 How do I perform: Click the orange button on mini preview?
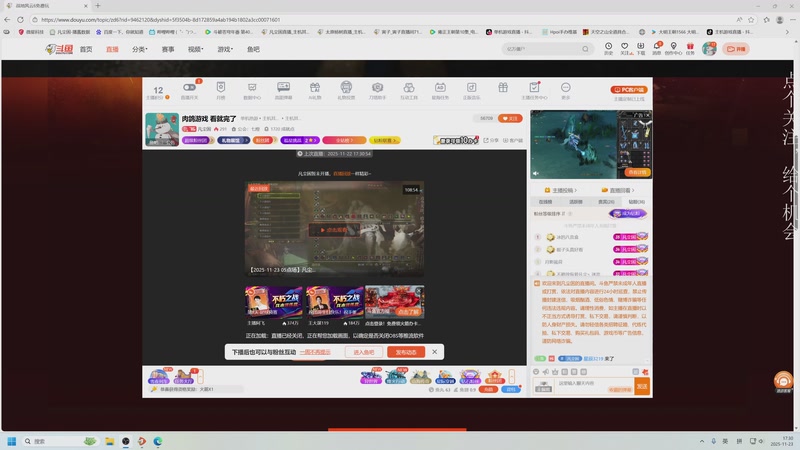click(x=637, y=172)
